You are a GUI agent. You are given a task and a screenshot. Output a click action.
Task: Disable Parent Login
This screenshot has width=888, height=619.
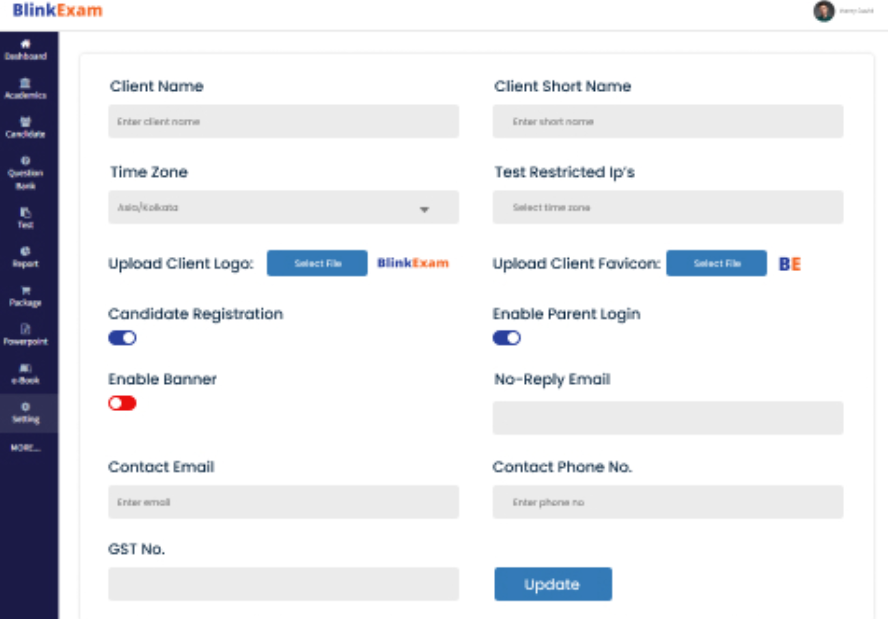point(506,338)
